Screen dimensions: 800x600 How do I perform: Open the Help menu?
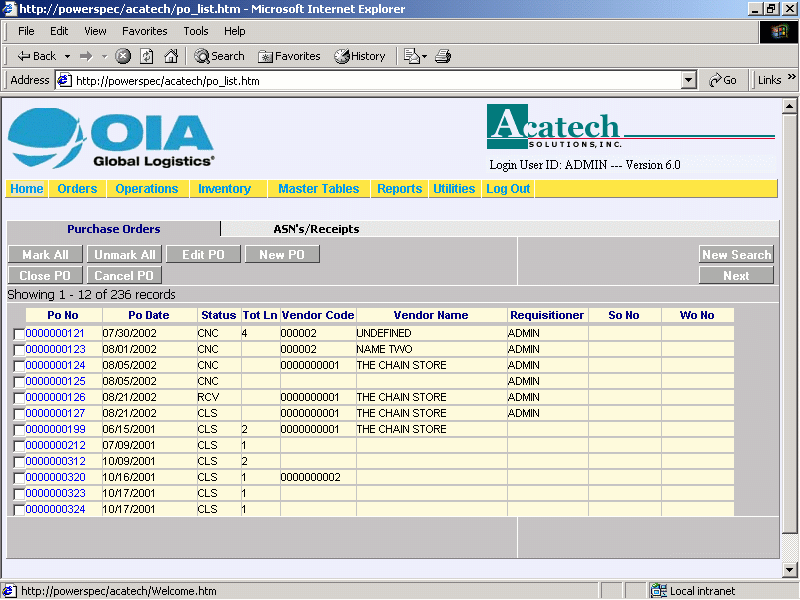pyautogui.click(x=235, y=31)
